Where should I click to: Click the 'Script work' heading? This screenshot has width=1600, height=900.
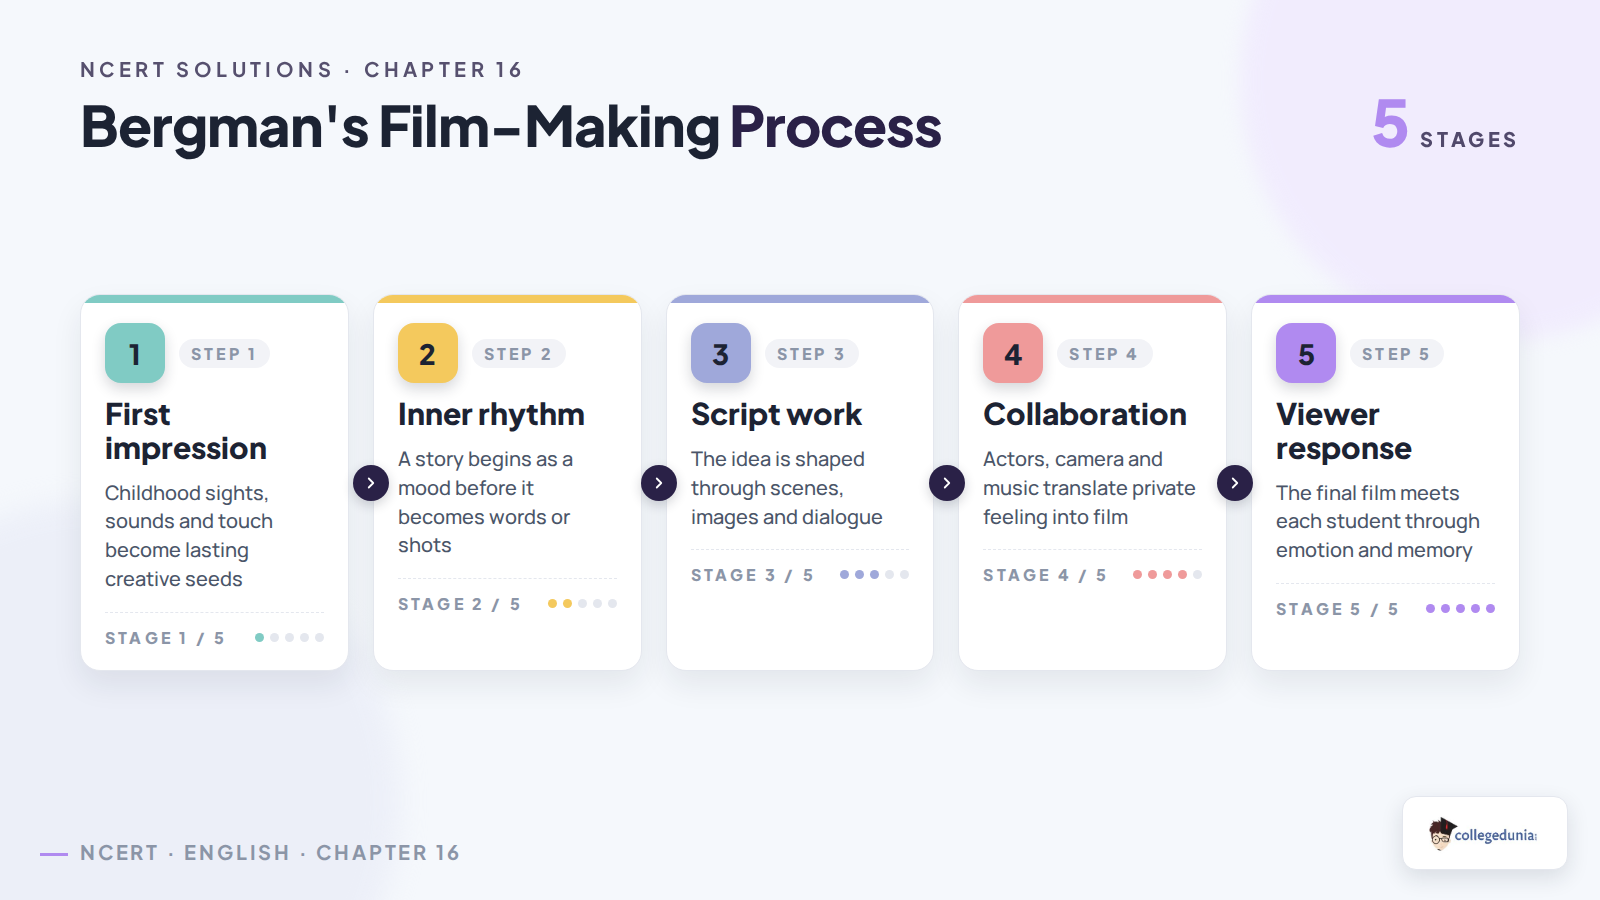776,414
